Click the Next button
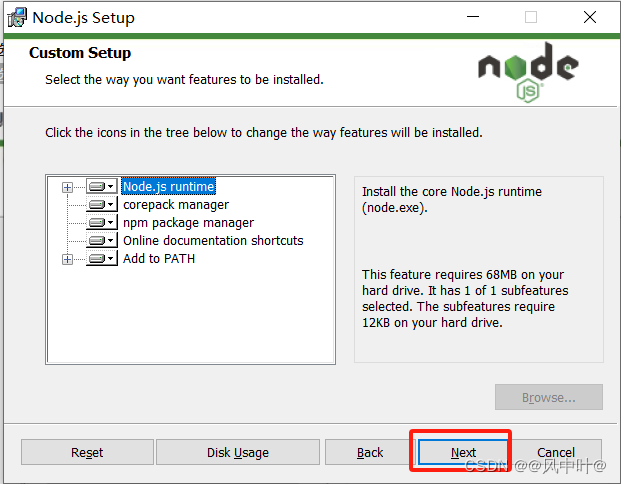The image size is (621, 484). coord(463,452)
